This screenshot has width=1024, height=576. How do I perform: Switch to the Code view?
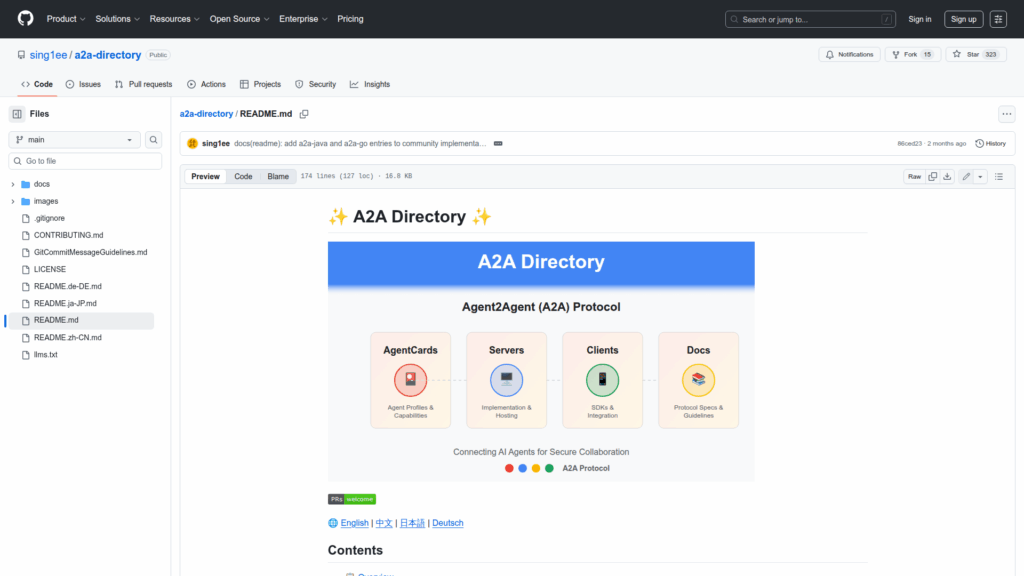pyautogui.click(x=243, y=176)
